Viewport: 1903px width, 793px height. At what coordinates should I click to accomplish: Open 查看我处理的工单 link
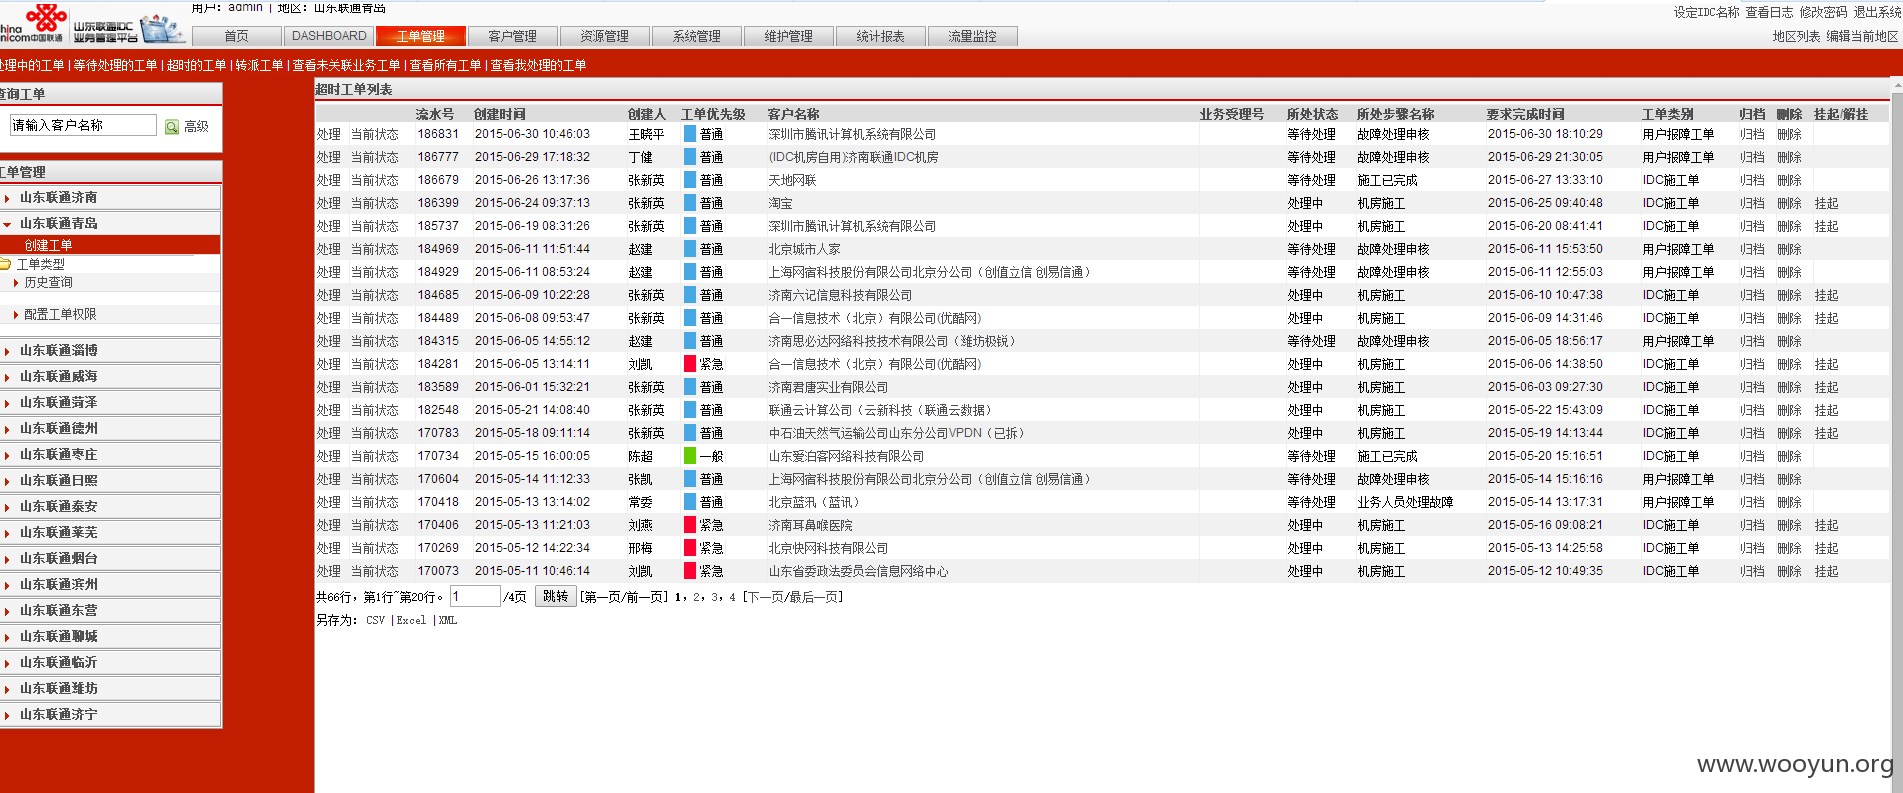(538, 65)
